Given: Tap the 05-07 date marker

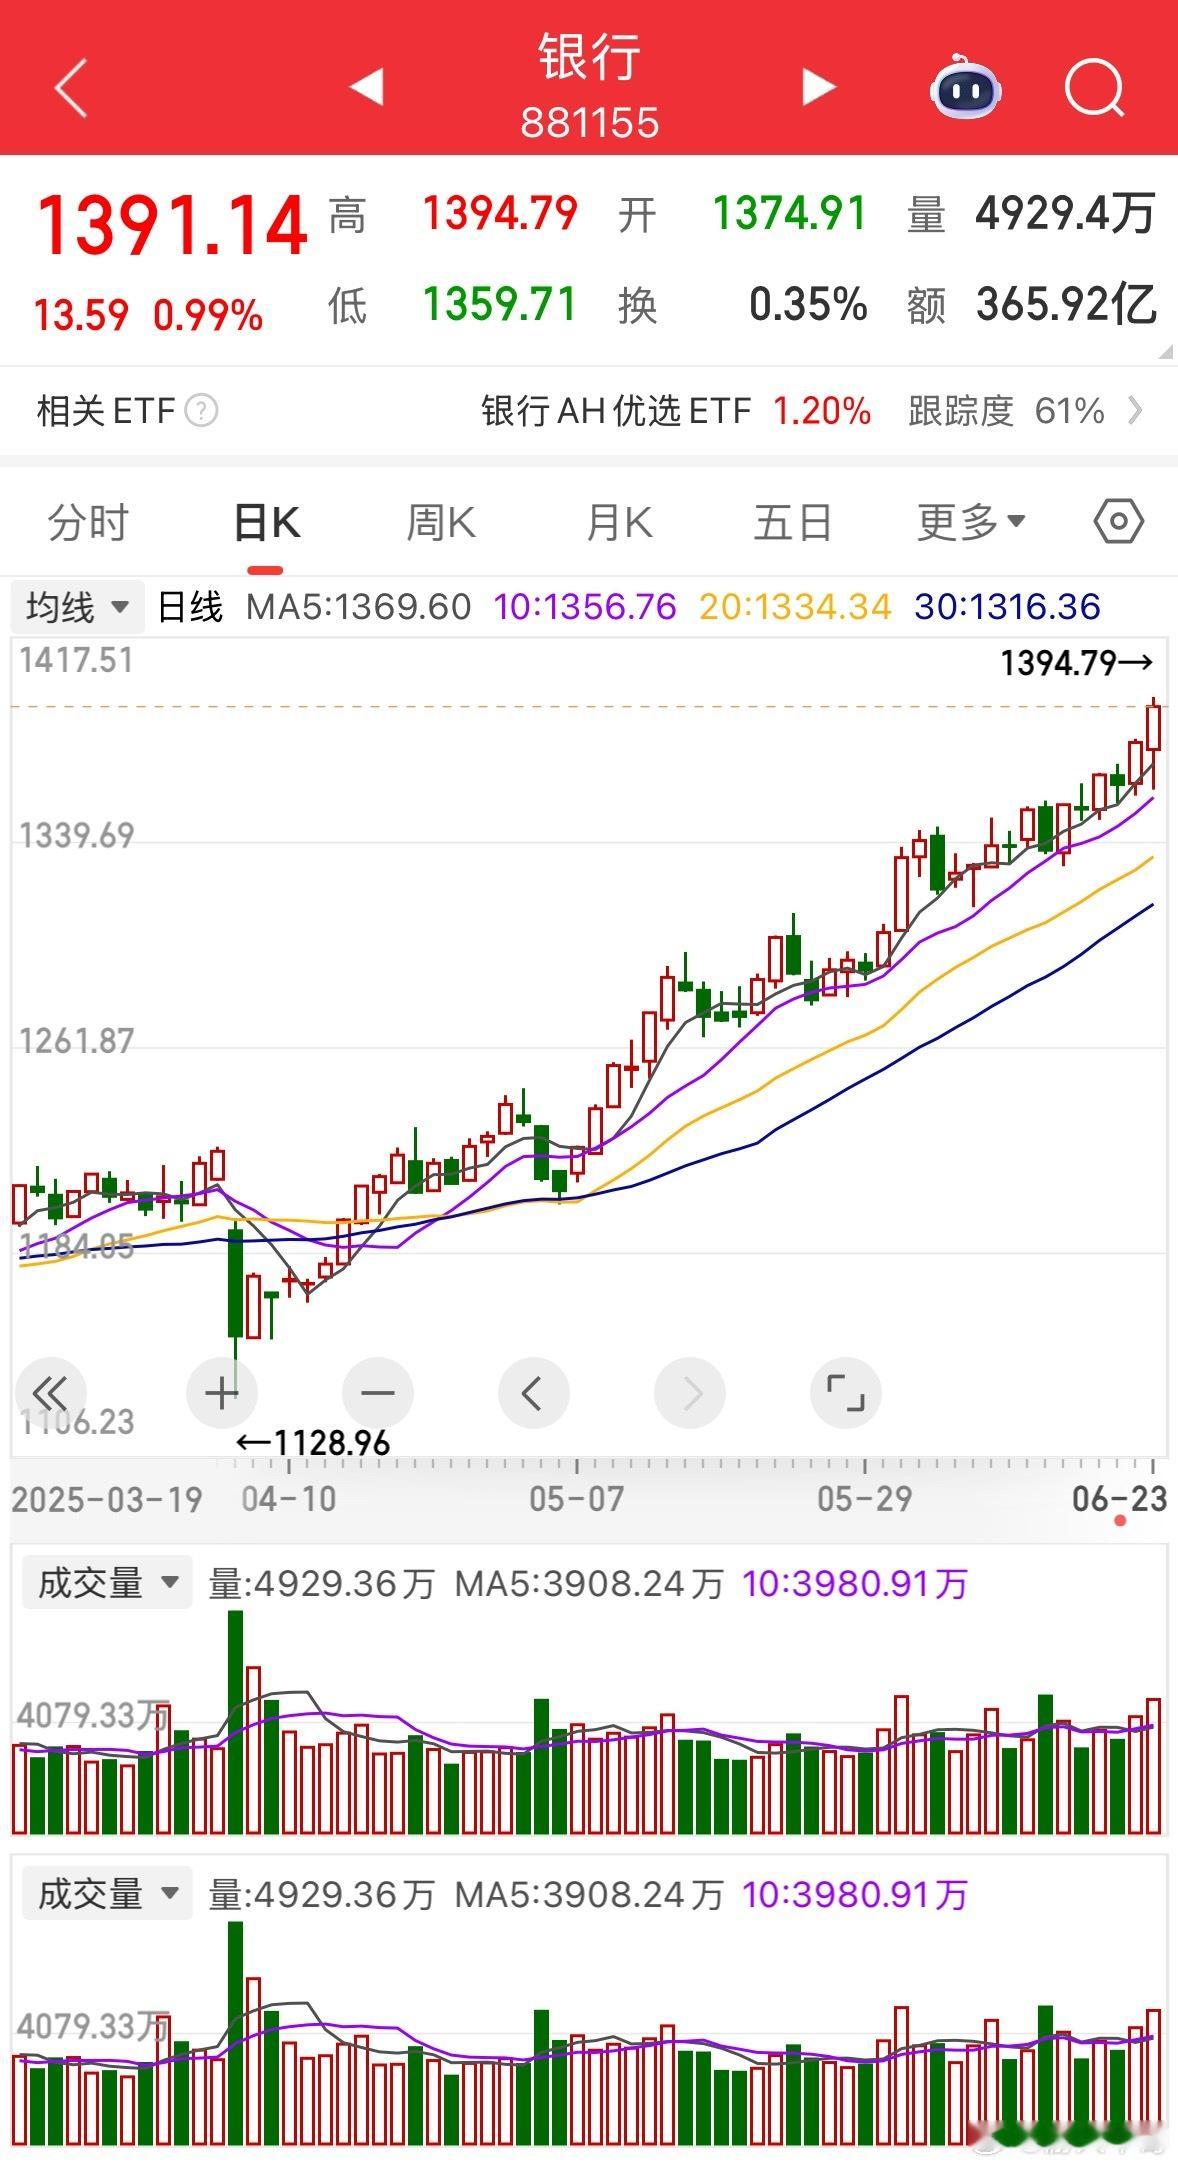Looking at the screenshot, I should point(577,1498).
